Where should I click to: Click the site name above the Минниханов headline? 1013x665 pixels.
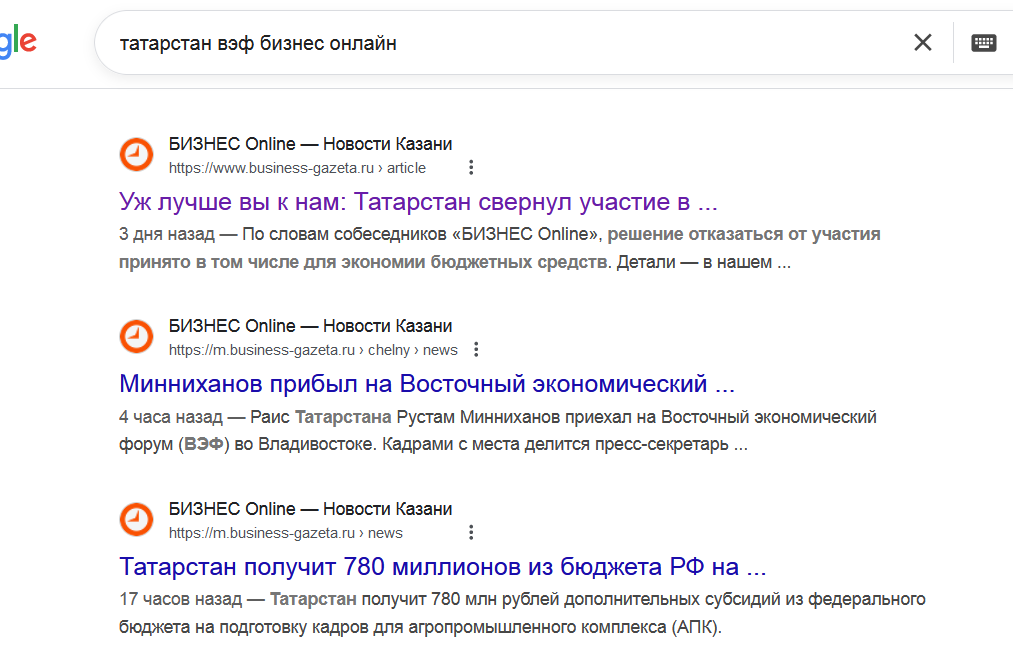pyautogui.click(x=310, y=326)
